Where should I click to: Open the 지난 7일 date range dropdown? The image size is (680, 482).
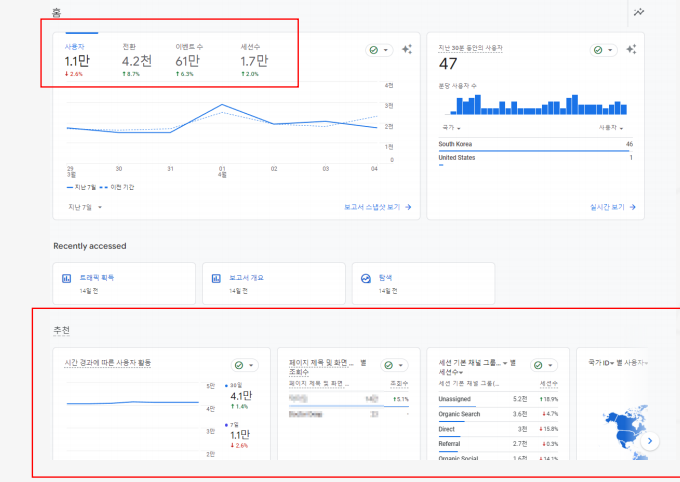click(x=85, y=207)
